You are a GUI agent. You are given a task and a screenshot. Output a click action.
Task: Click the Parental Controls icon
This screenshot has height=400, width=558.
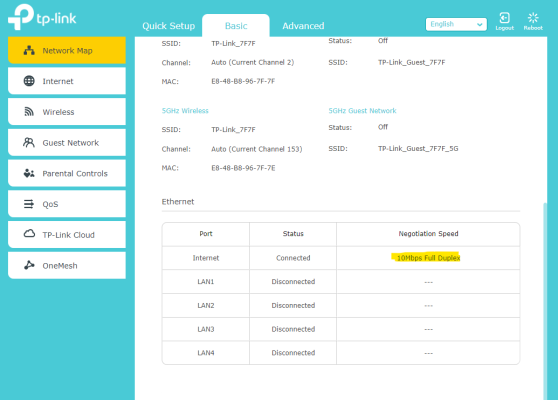point(29,173)
